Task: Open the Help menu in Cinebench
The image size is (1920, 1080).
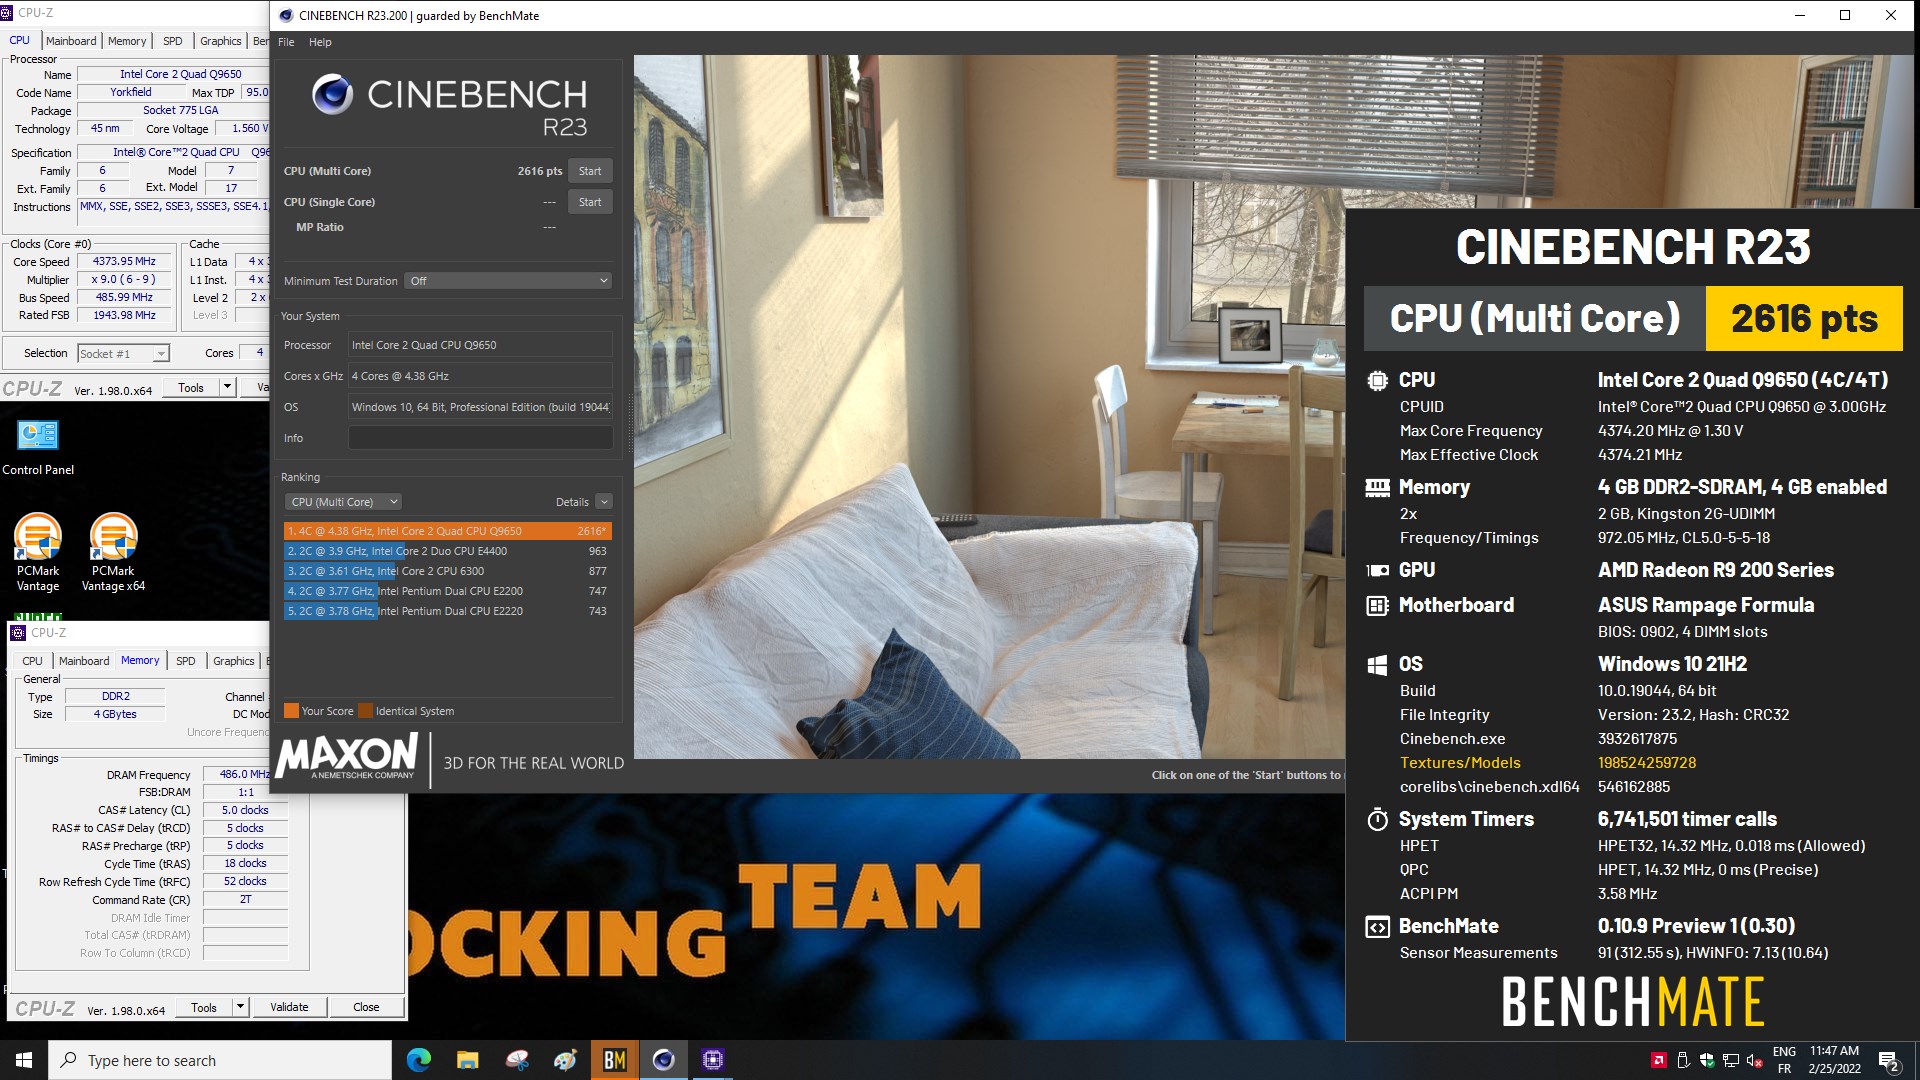Action: 320,42
